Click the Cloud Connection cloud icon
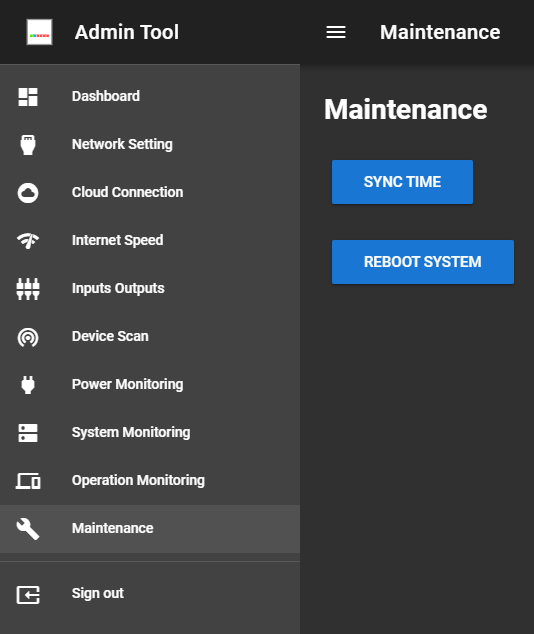The image size is (534, 634). pyautogui.click(x=28, y=193)
